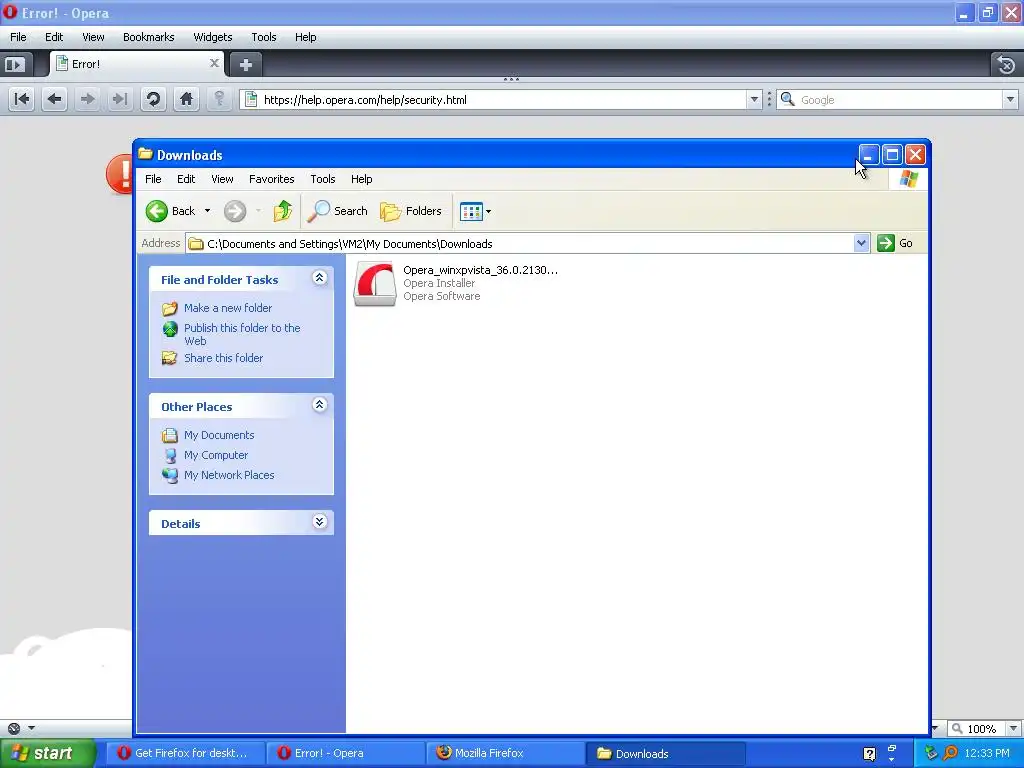Select the Opera installer file icon
1024x768 pixels.
375,284
